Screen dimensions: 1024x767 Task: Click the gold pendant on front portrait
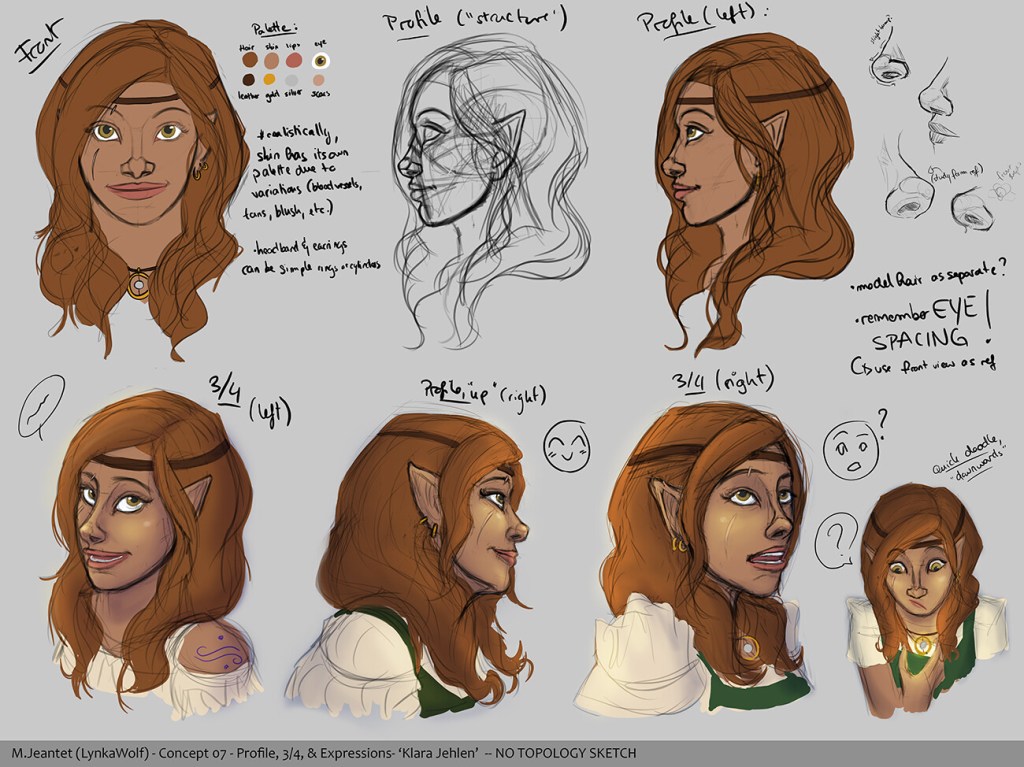tap(140, 286)
